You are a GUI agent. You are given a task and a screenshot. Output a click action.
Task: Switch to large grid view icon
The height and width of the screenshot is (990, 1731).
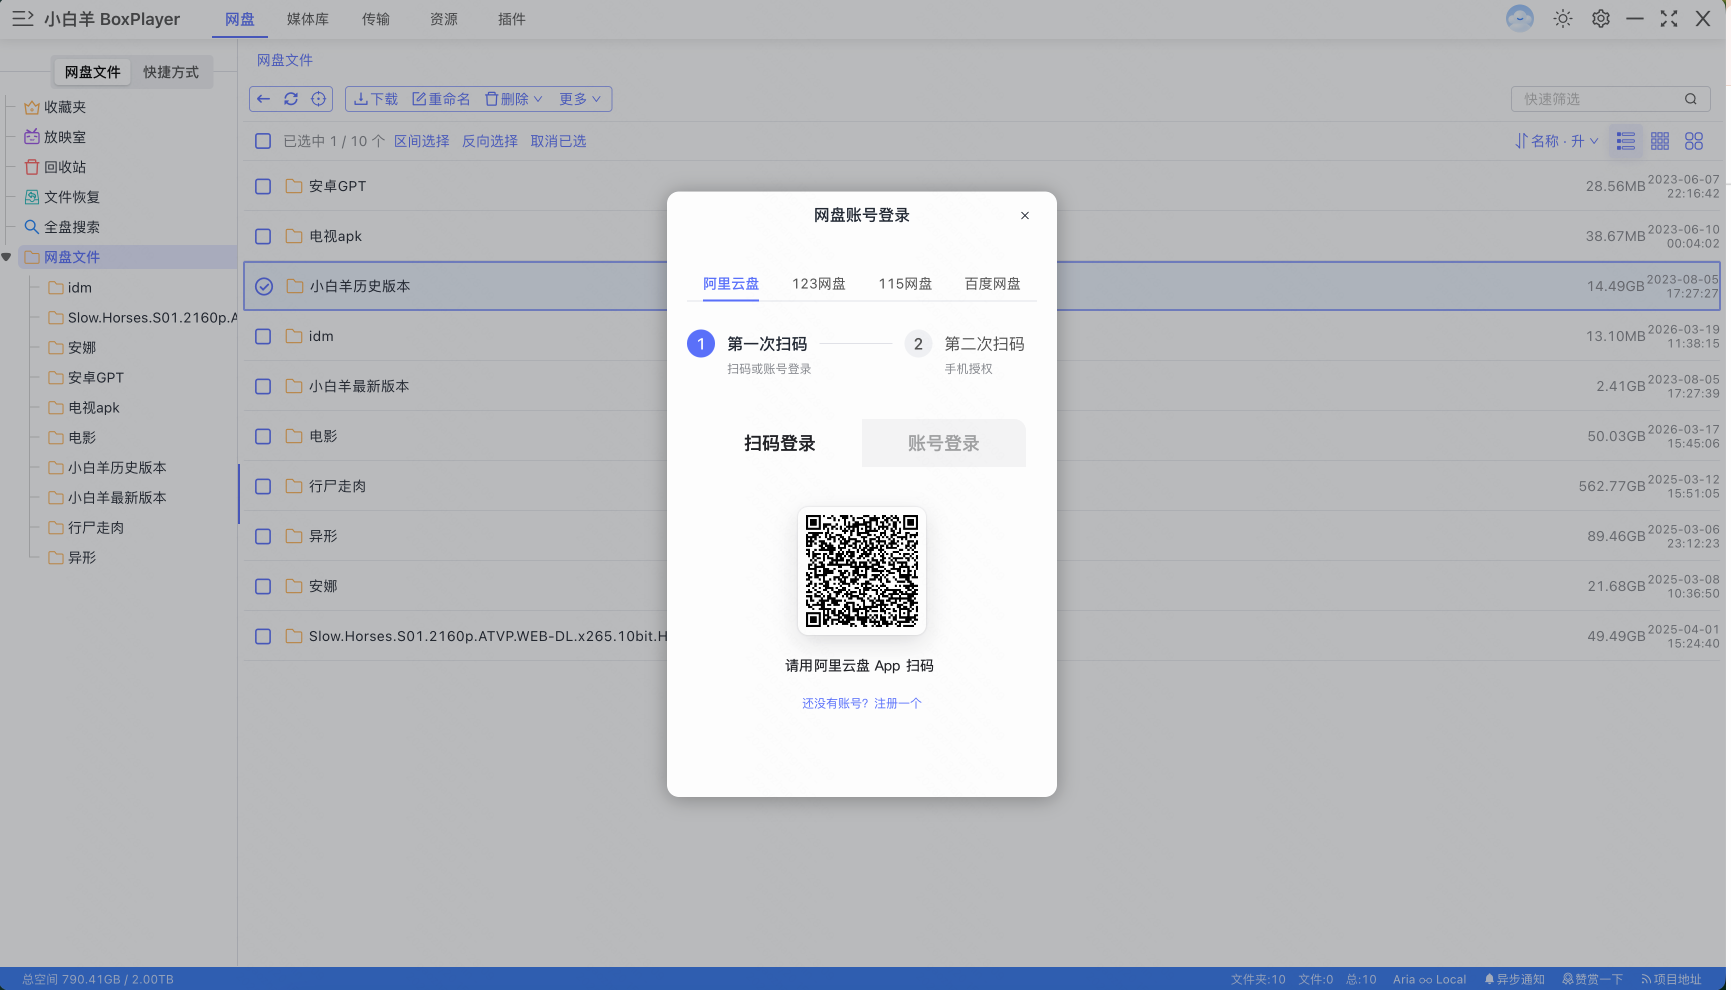tap(1694, 141)
